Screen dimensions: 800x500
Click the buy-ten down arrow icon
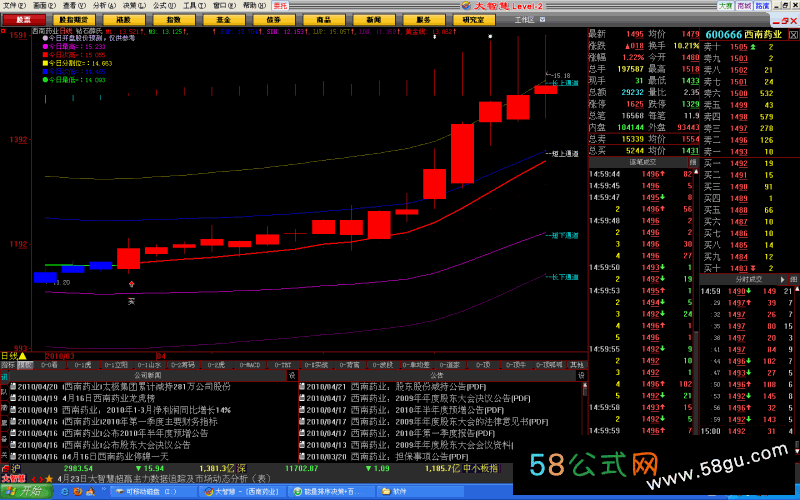753,268
